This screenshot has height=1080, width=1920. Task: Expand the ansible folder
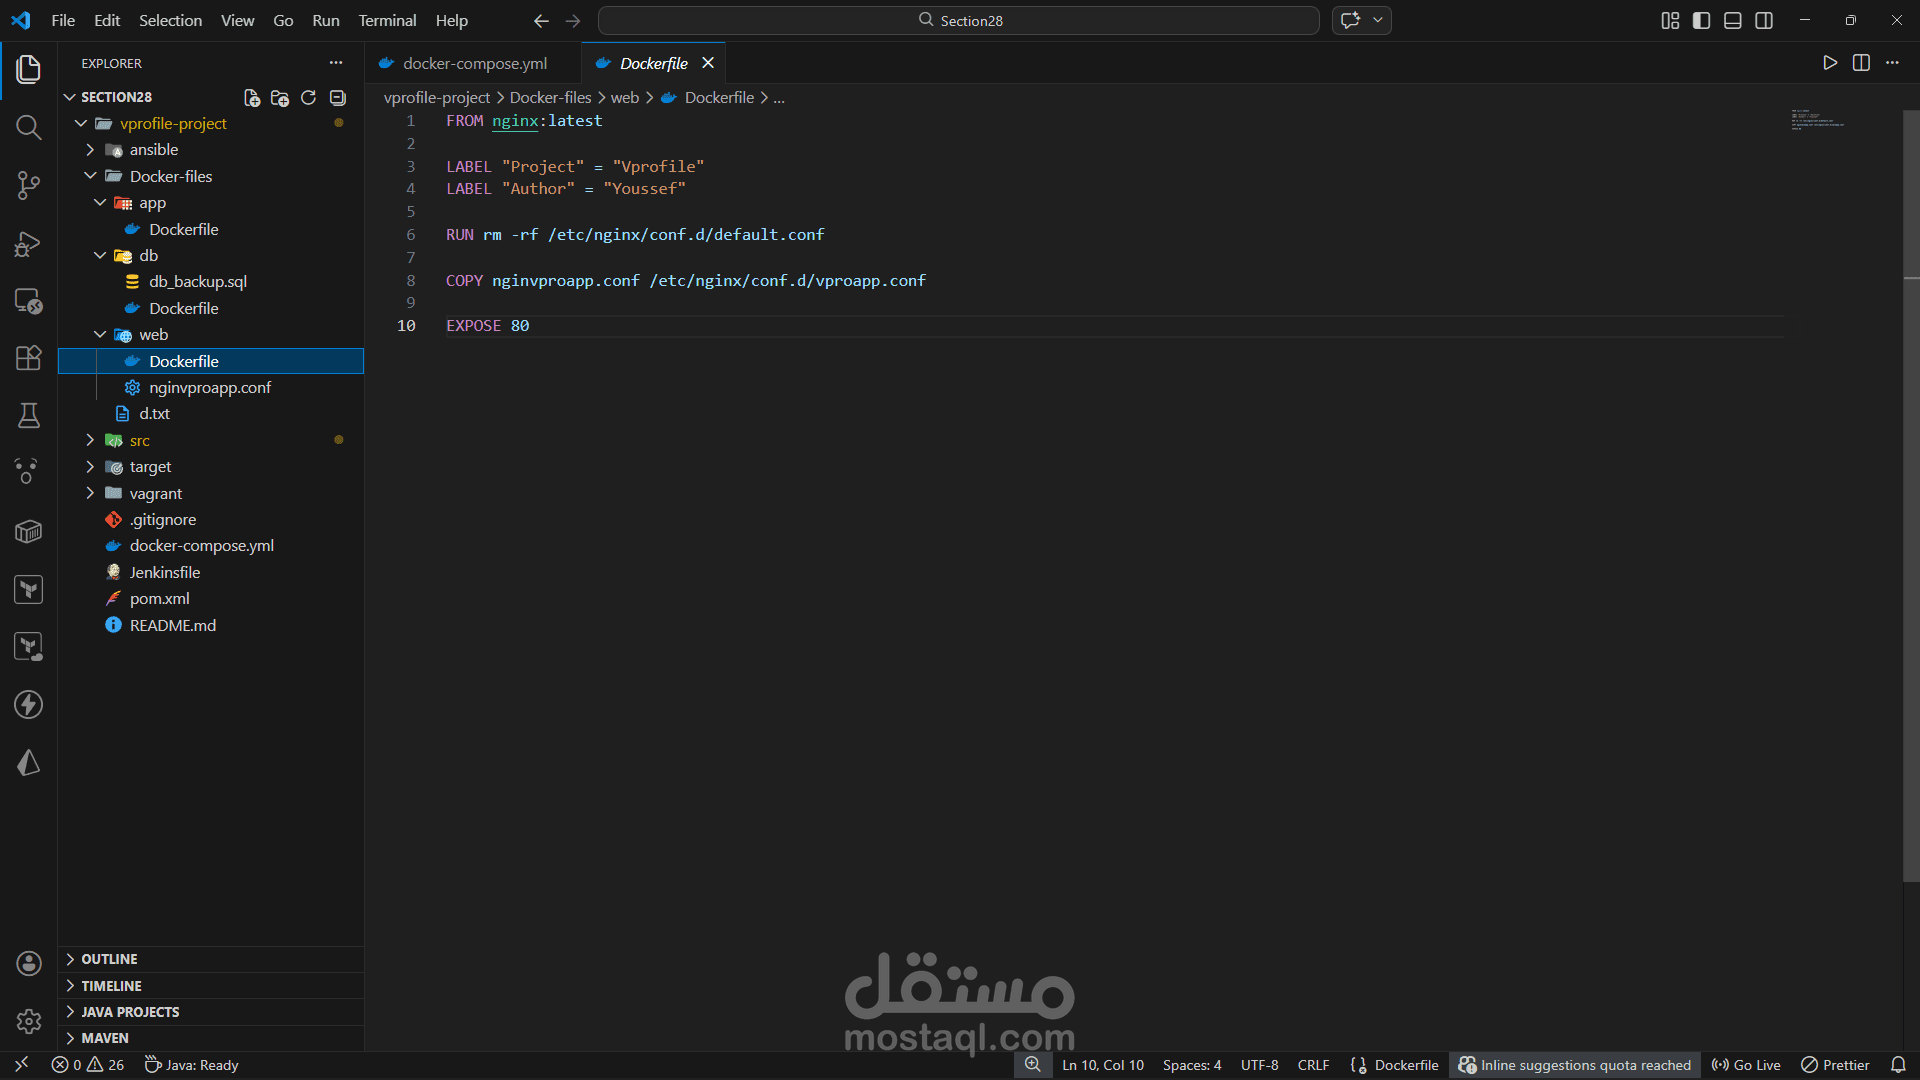153,149
